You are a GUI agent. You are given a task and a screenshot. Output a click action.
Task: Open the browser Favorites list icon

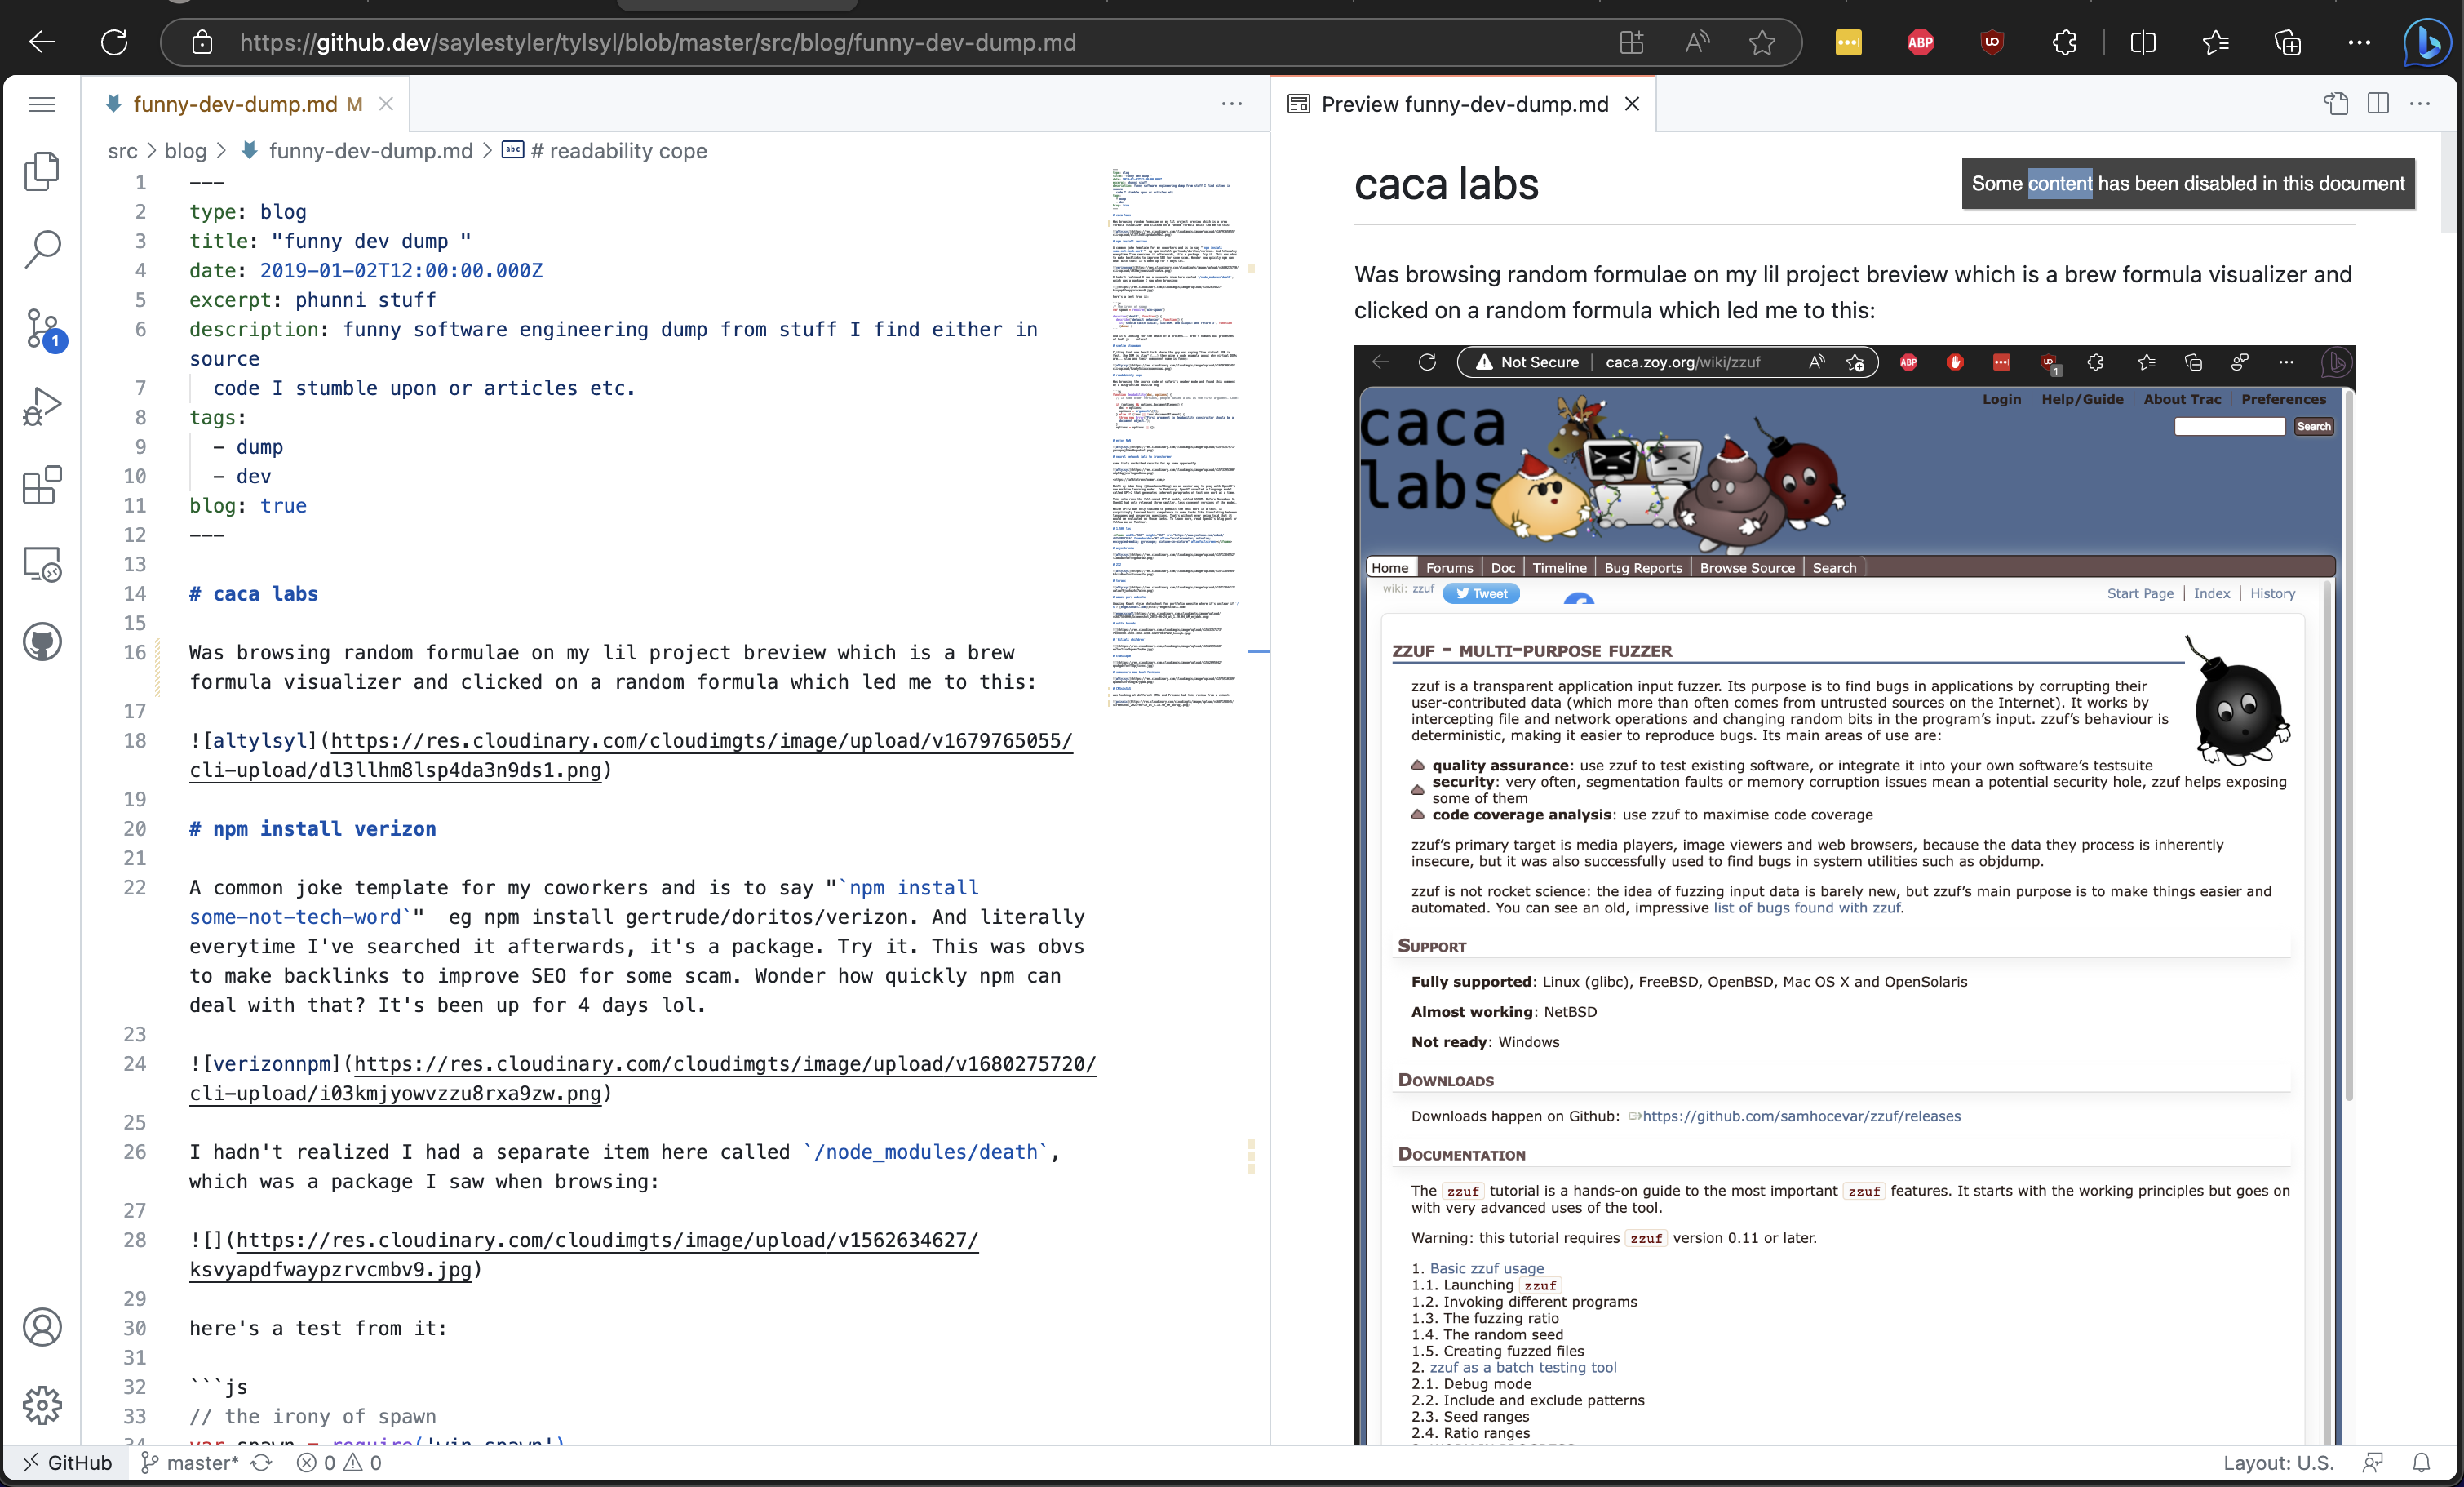pyautogui.click(x=2215, y=42)
